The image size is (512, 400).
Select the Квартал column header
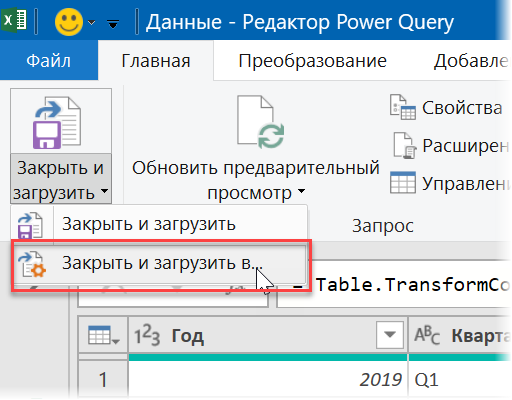460,335
